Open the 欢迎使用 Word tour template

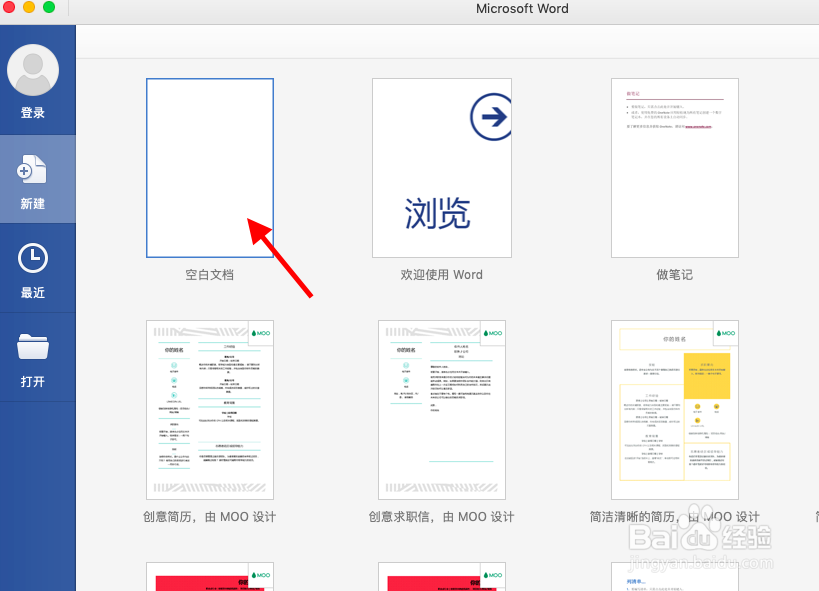click(x=442, y=168)
